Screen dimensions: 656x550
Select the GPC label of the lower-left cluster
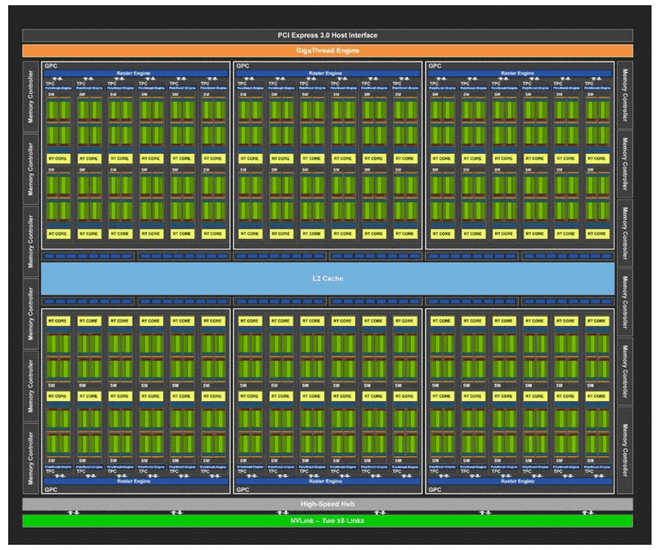tap(51, 489)
